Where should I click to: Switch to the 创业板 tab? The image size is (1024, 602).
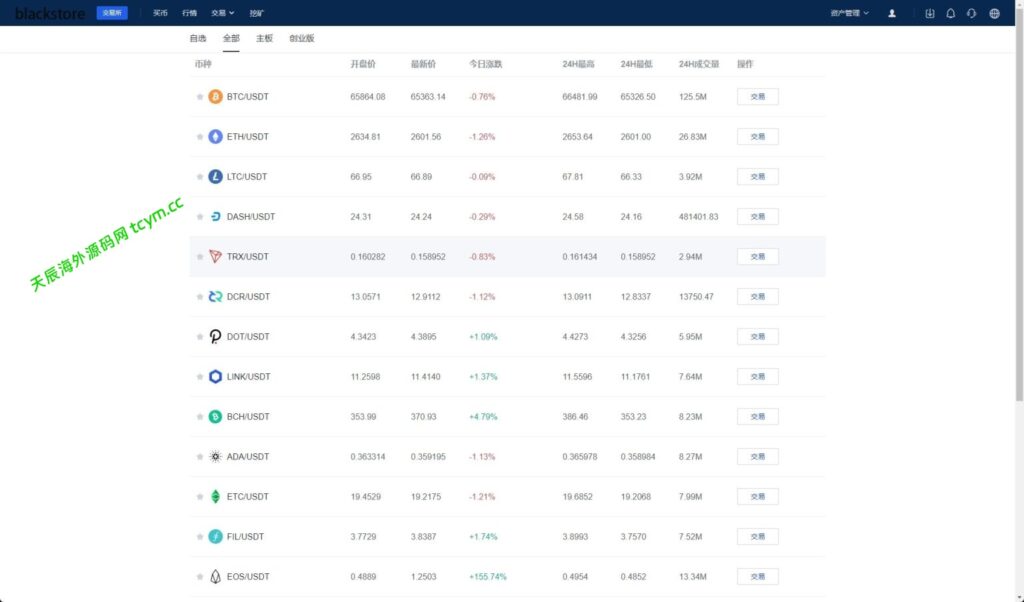click(x=301, y=38)
